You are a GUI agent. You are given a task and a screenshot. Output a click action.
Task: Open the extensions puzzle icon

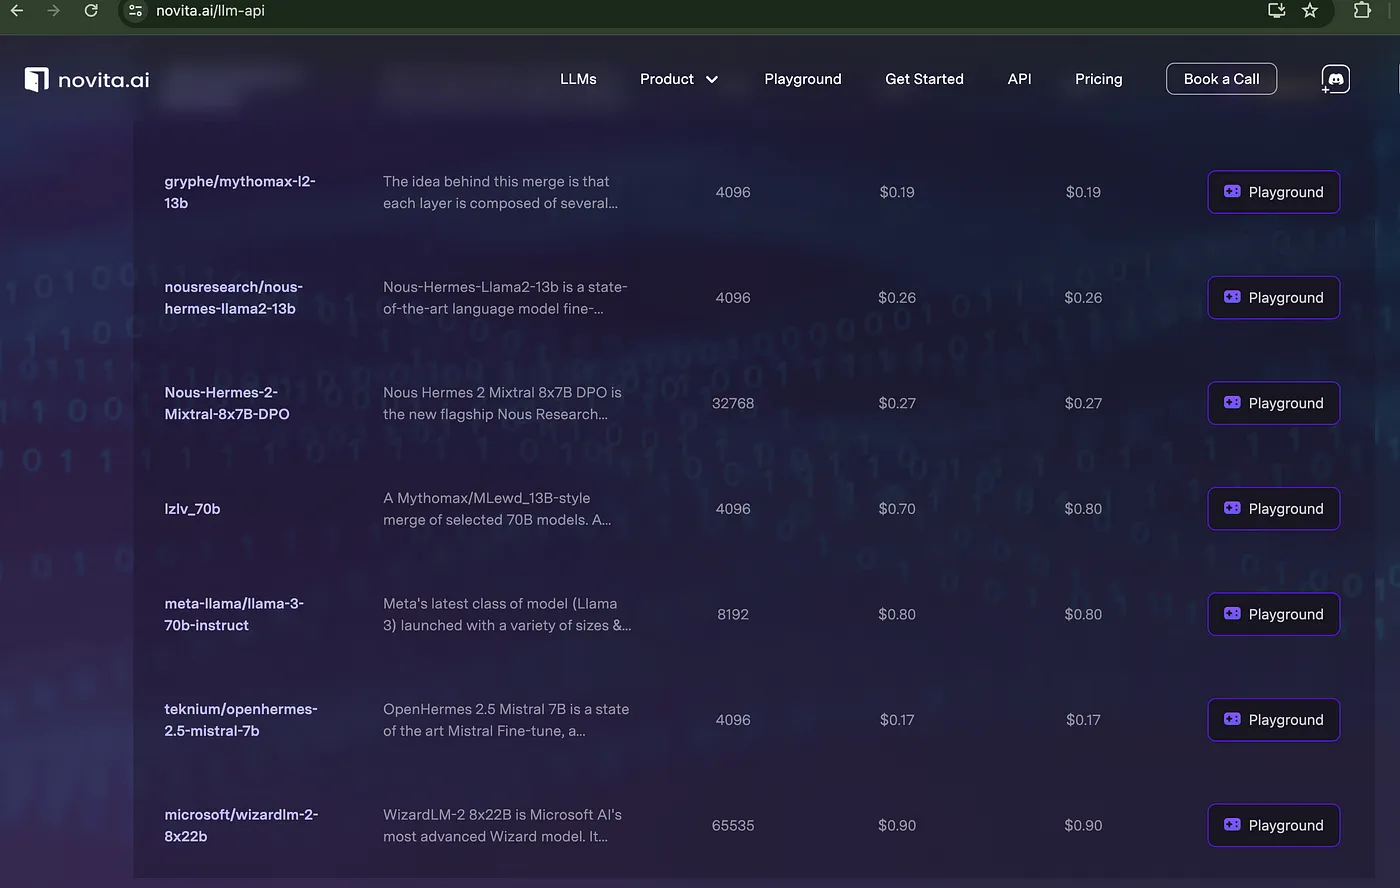click(x=1362, y=10)
